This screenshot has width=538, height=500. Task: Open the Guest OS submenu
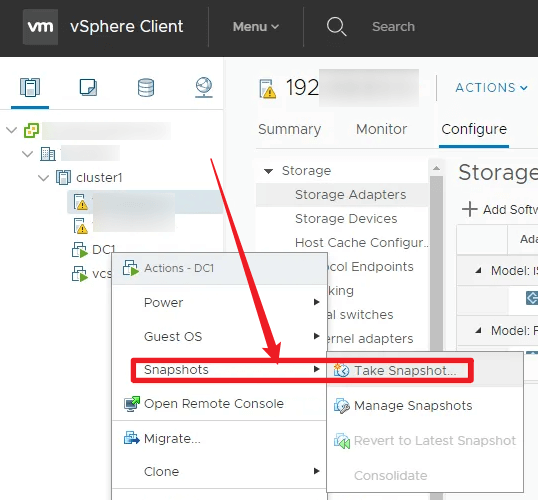(x=220, y=336)
